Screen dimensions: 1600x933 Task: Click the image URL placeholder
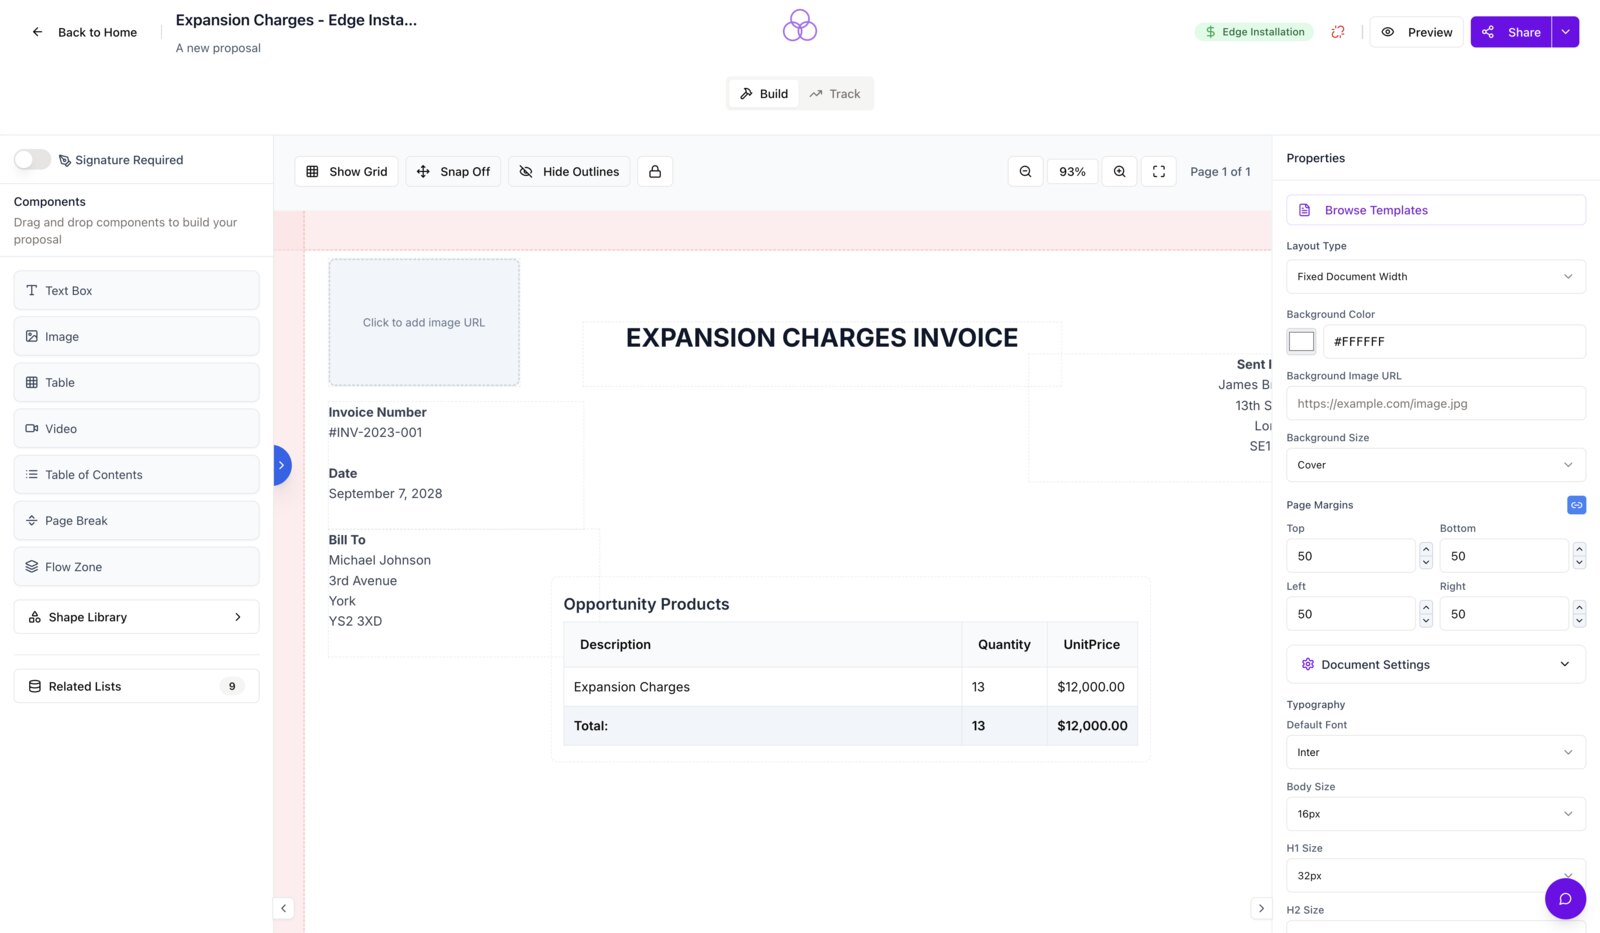point(424,322)
